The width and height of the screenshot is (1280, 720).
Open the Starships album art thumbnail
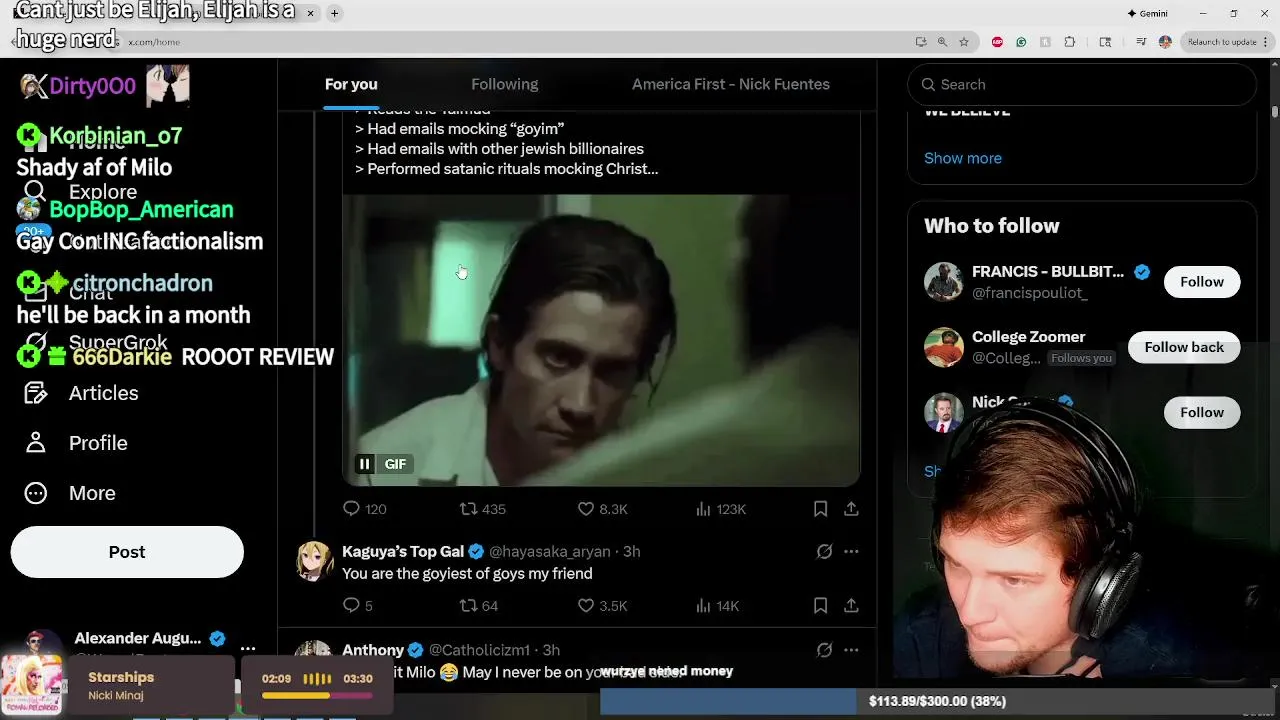[31, 685]
